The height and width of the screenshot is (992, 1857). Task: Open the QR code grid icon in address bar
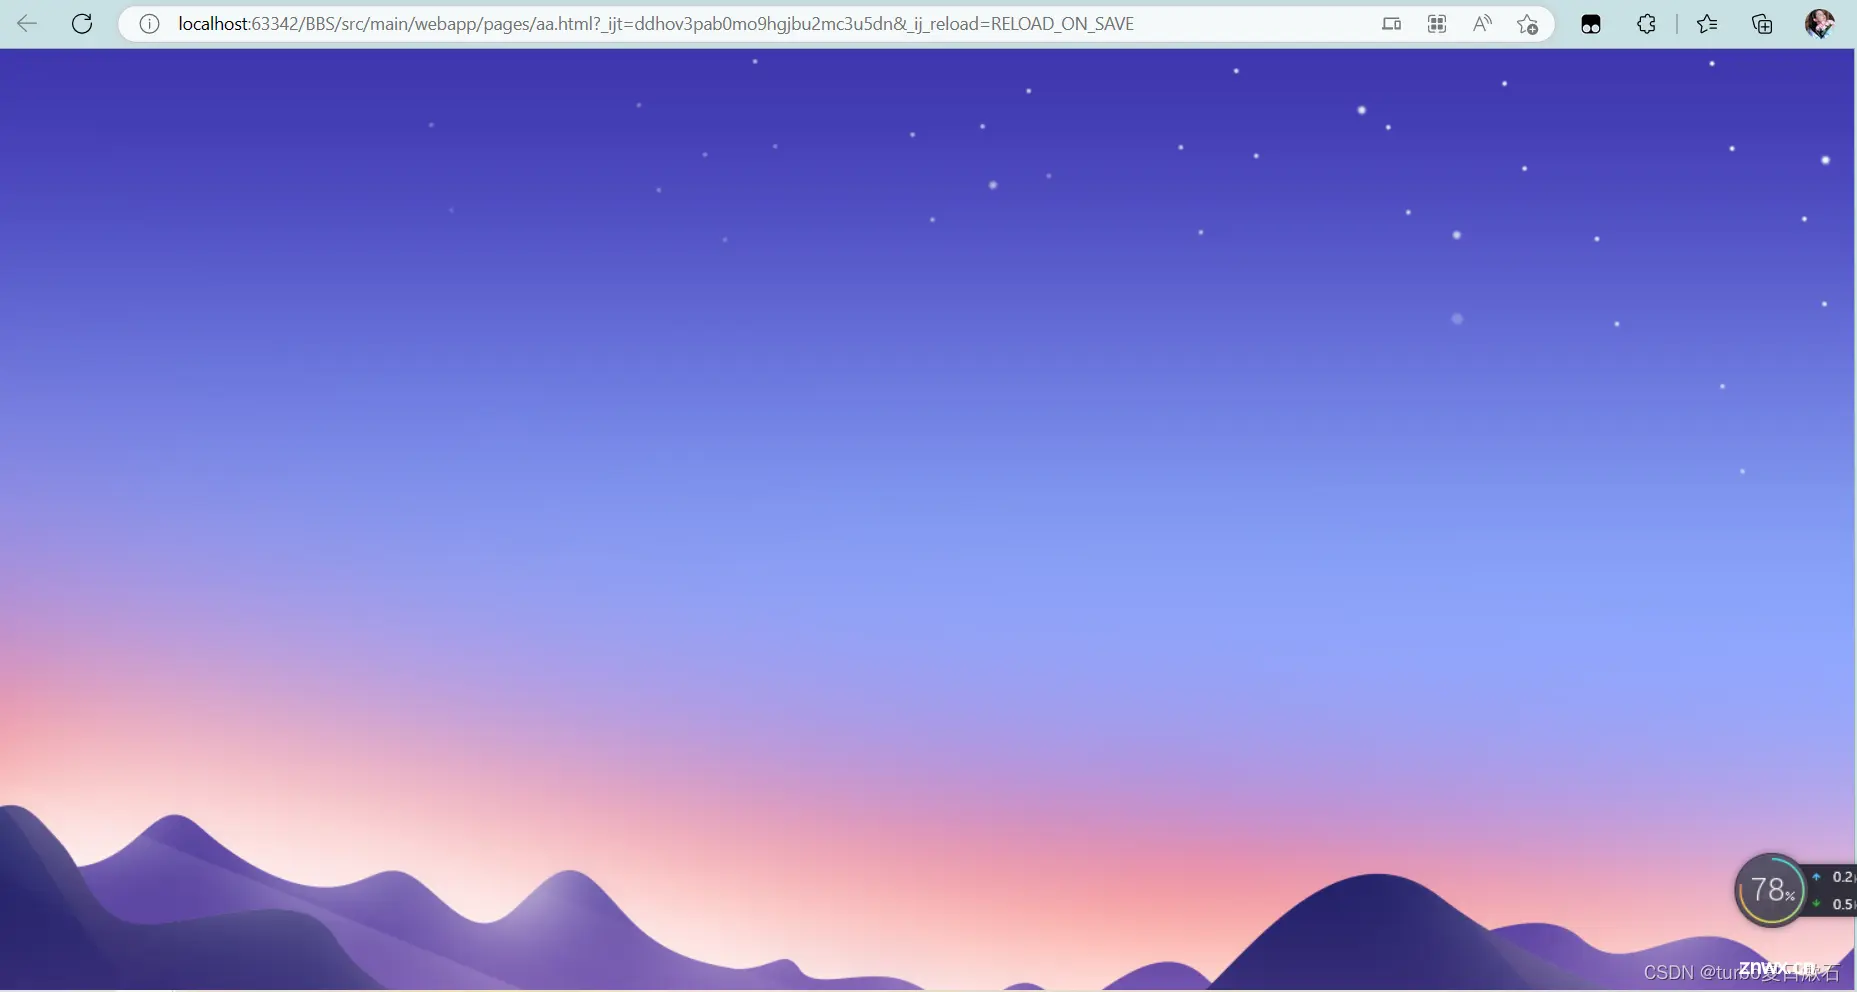click(x=1437, y=24)
